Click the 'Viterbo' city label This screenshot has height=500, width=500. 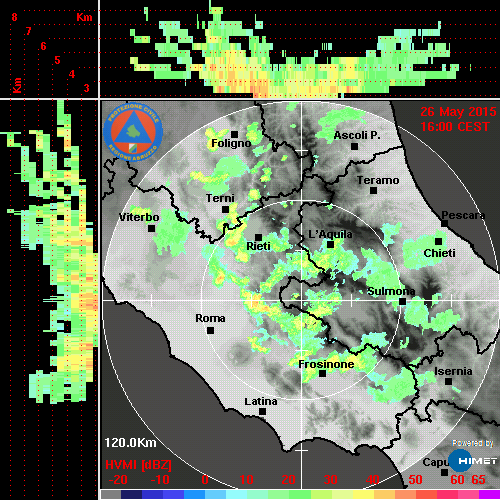pos(139,217)
